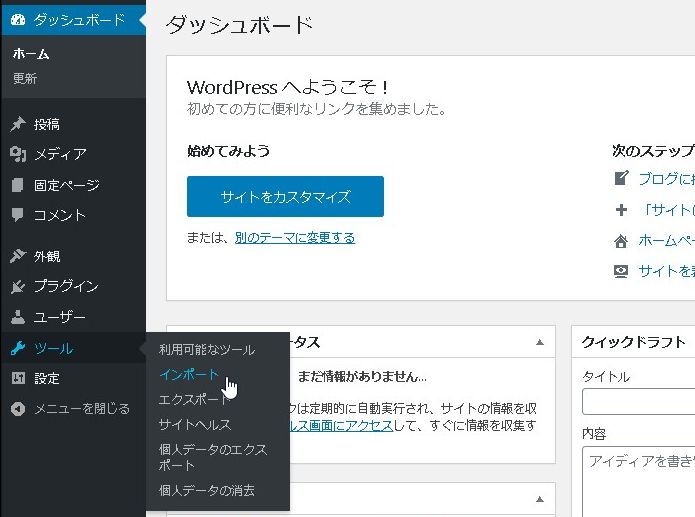Collapse the lower-left widget panel arrow
The height and width of the screenshot is (517, 695).
coord(540,498)
